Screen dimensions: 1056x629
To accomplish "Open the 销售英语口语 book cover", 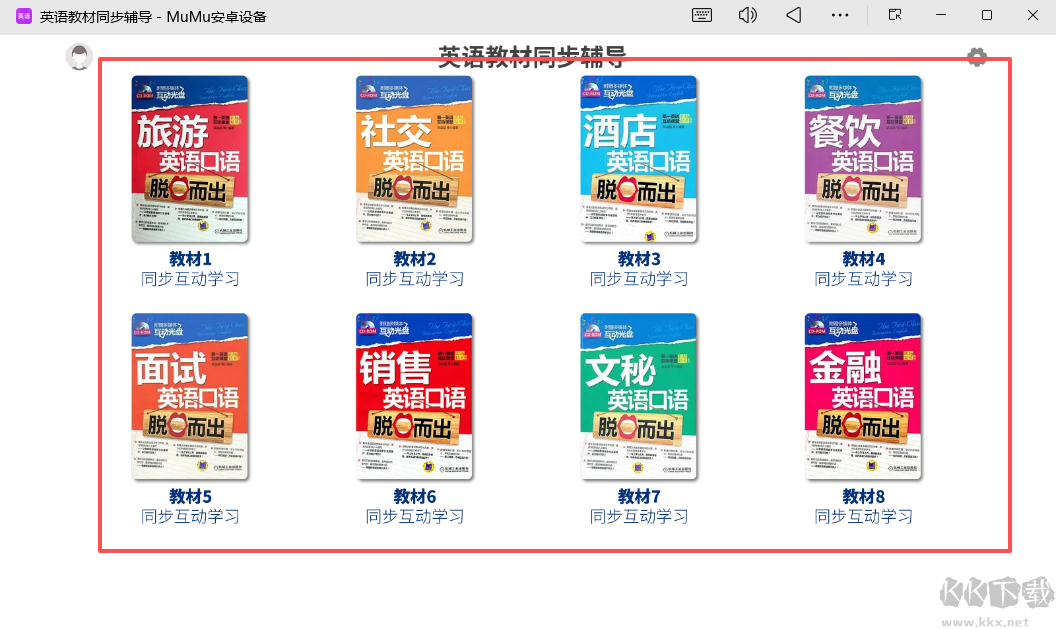I will (x=414, y=397).
